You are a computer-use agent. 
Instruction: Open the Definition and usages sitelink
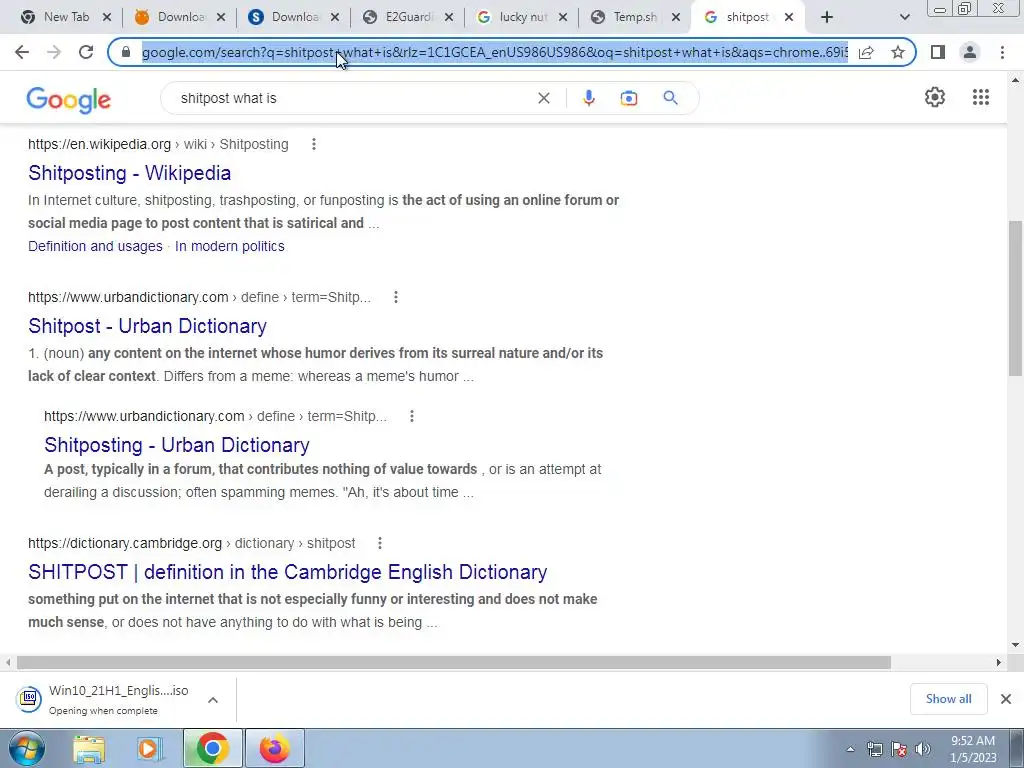[95, 246]
